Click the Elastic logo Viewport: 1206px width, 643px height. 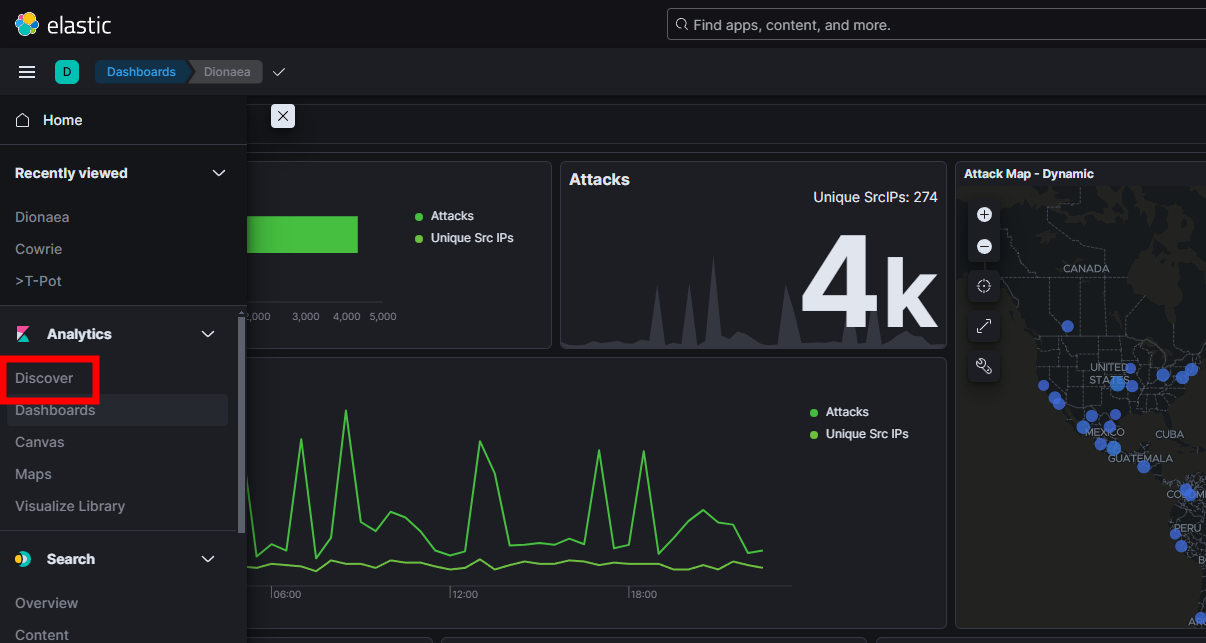click(63, 24)
